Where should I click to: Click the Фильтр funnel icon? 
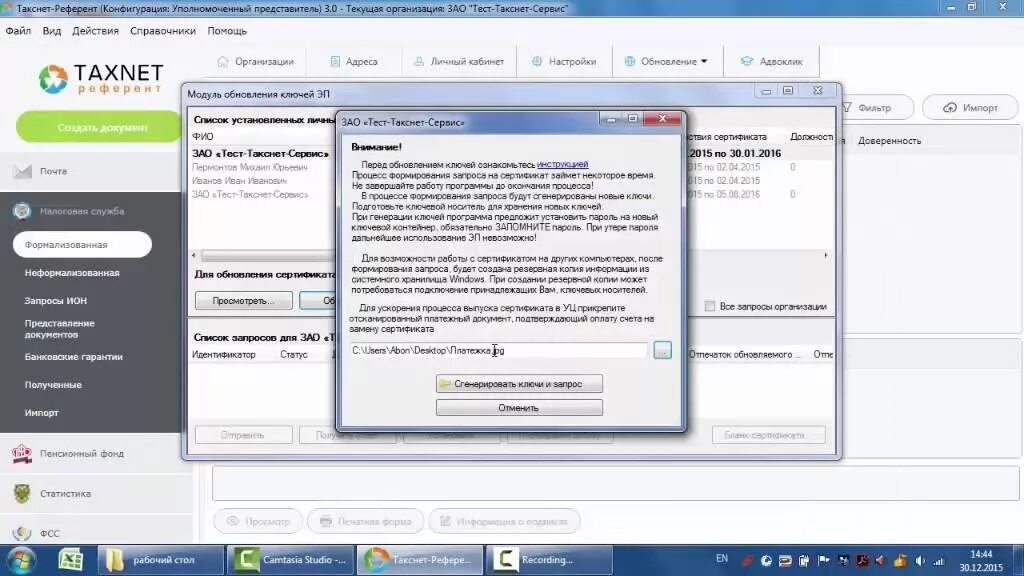[x=847, y=108]
